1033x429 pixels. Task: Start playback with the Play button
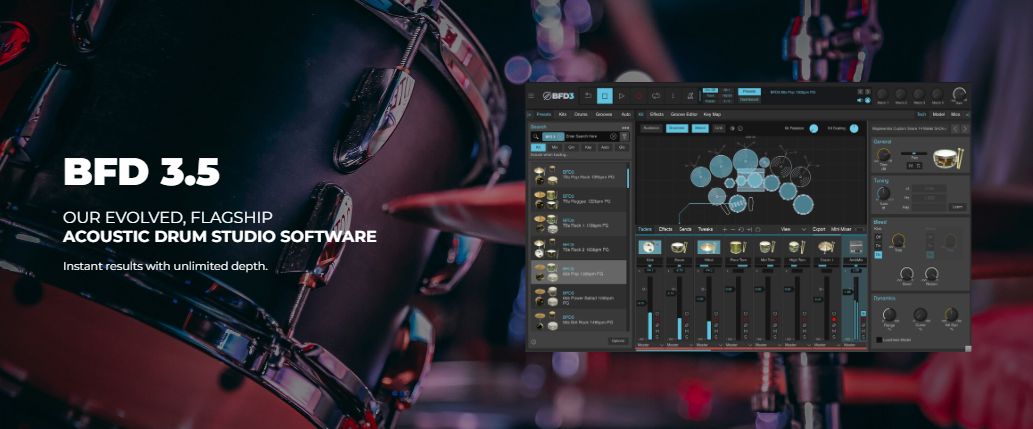[621, 96]
